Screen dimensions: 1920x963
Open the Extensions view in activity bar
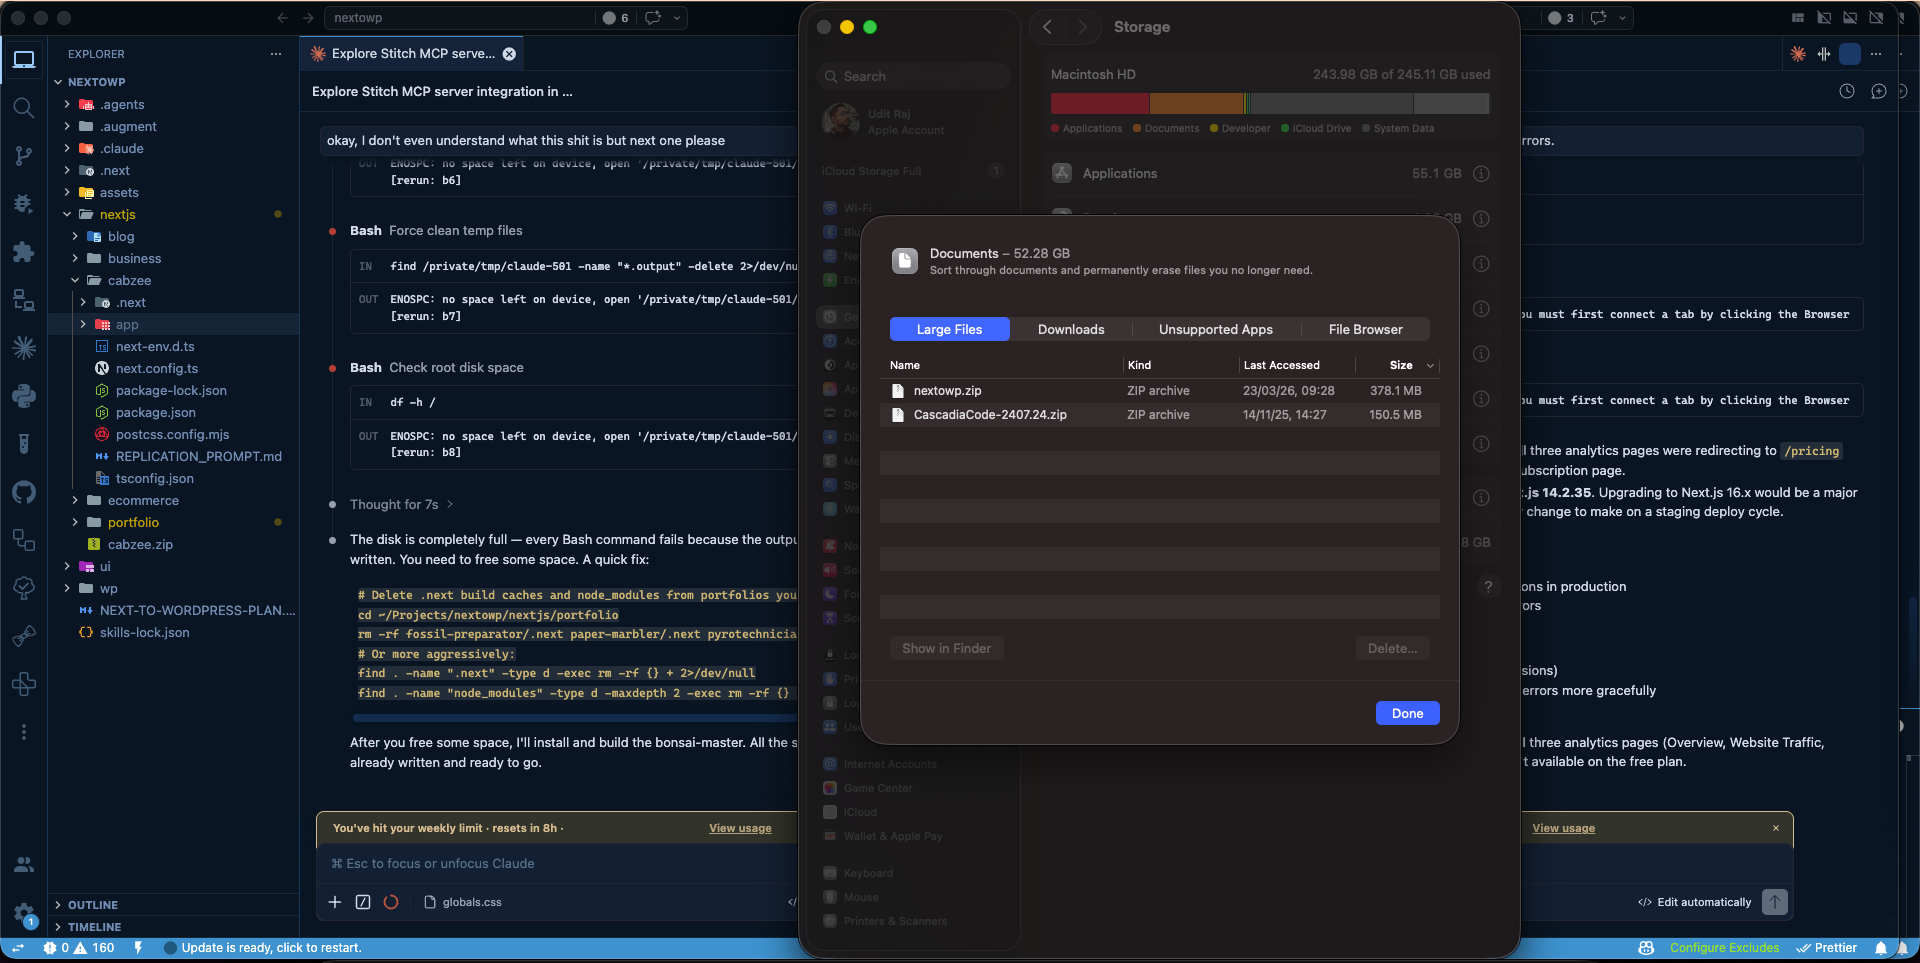[x=24, y=252]
